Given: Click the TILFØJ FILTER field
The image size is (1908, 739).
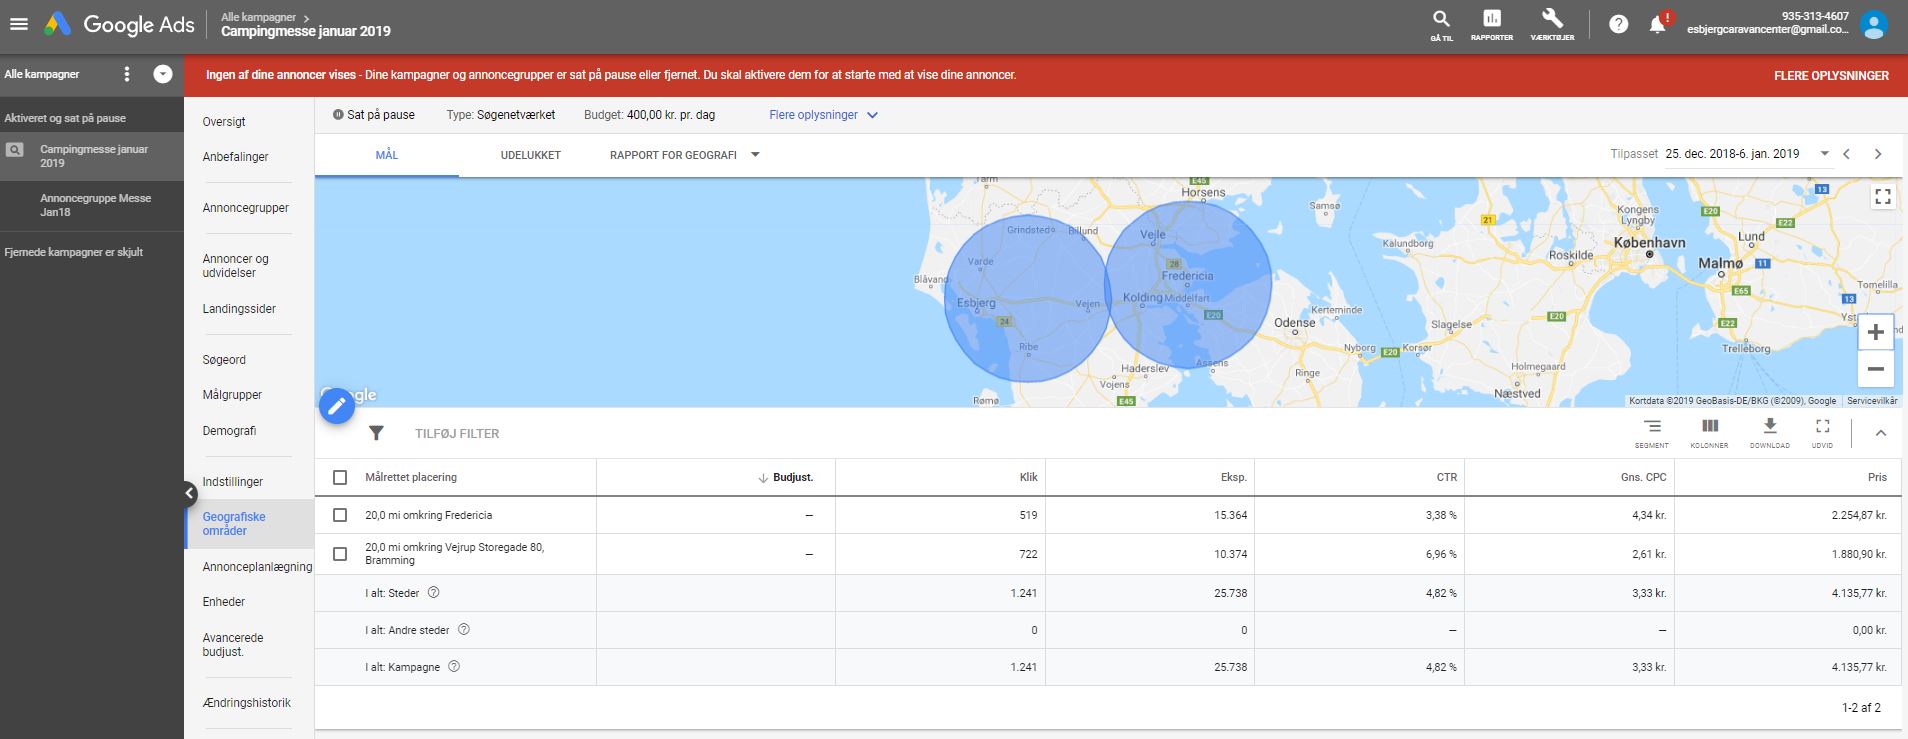Looking at the screenshot, I should click(x=457, y=434).
